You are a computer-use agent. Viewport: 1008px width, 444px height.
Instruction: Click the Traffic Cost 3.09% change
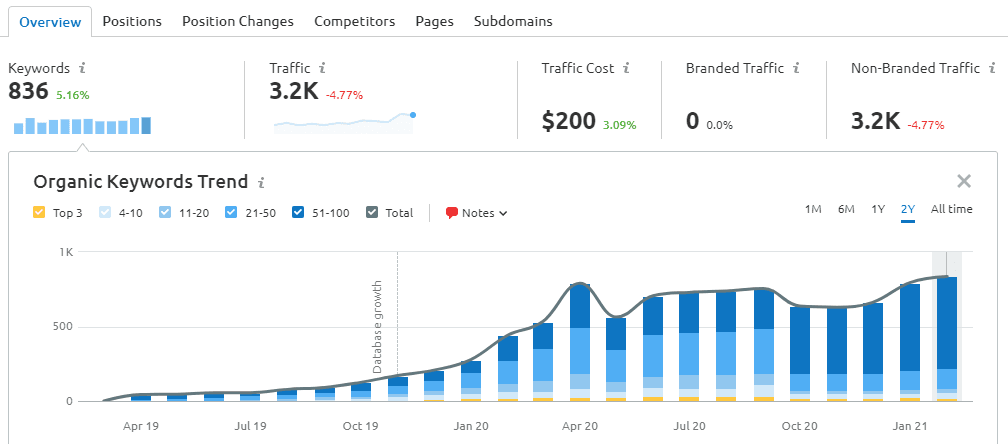(x=619, y=125)
